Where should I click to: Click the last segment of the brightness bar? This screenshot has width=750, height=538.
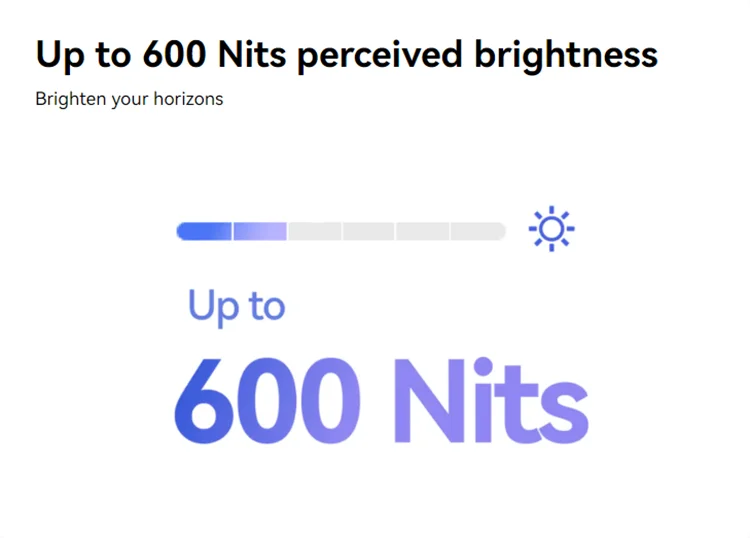point(477,231)
